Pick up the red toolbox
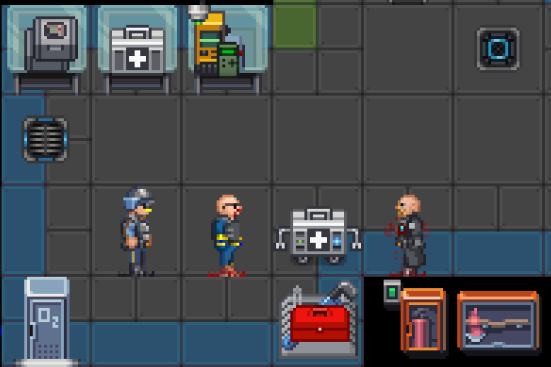551x367 pixels. (x=319, y=323)
